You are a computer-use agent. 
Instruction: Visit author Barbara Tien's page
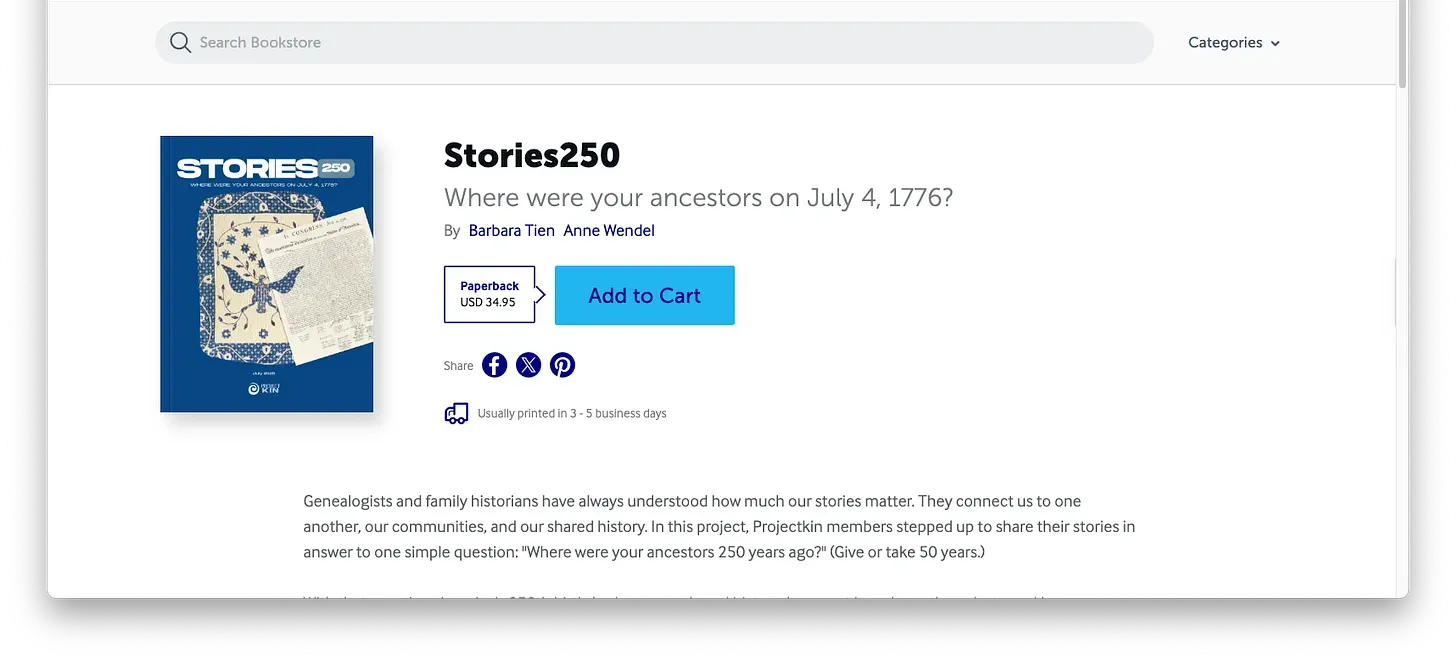pos(511,230)
